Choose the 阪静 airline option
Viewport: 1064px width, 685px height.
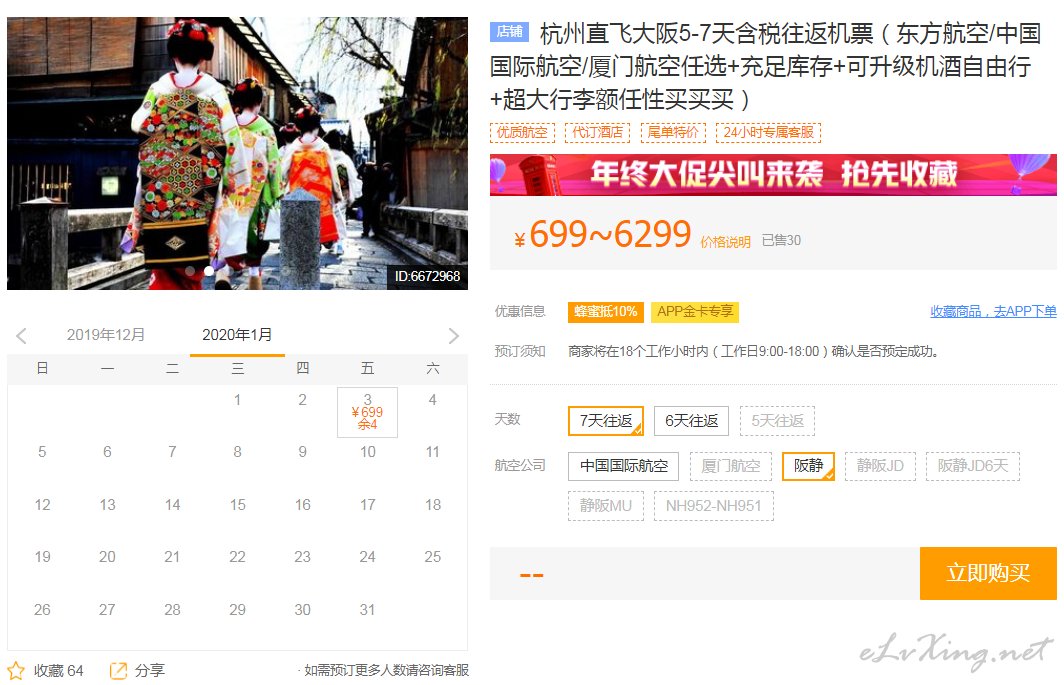(808, 466)
